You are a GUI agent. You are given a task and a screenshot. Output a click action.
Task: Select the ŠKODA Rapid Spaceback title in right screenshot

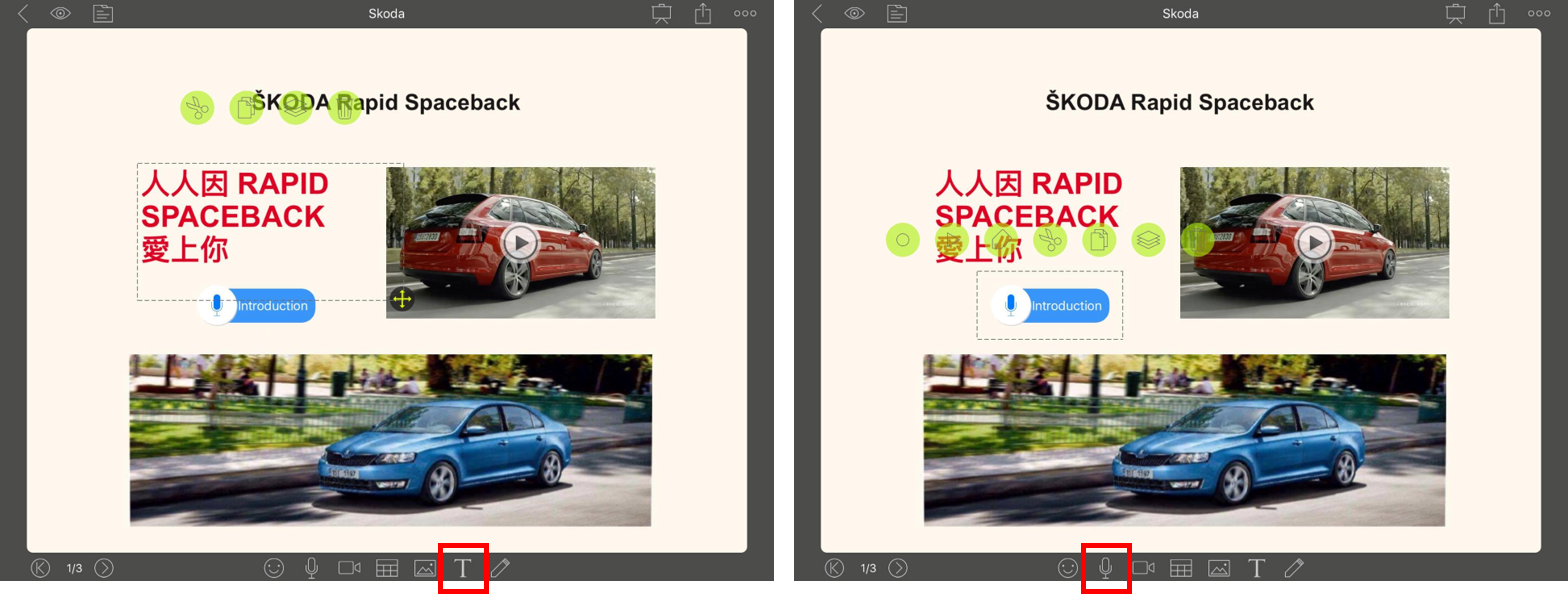(x=1180, y=102)
